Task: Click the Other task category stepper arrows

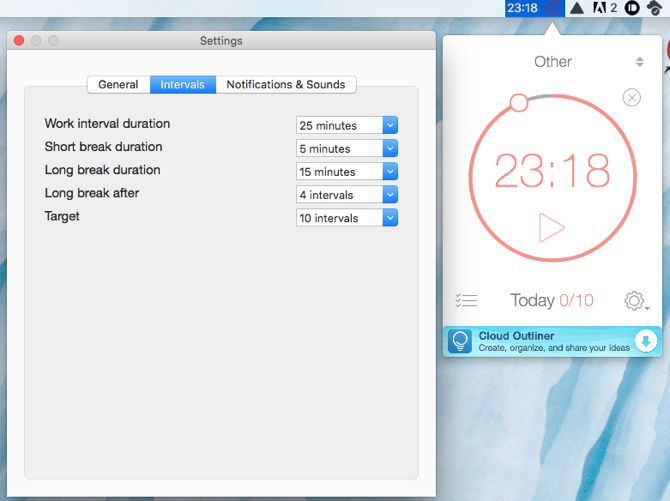Action: (640, 62)
